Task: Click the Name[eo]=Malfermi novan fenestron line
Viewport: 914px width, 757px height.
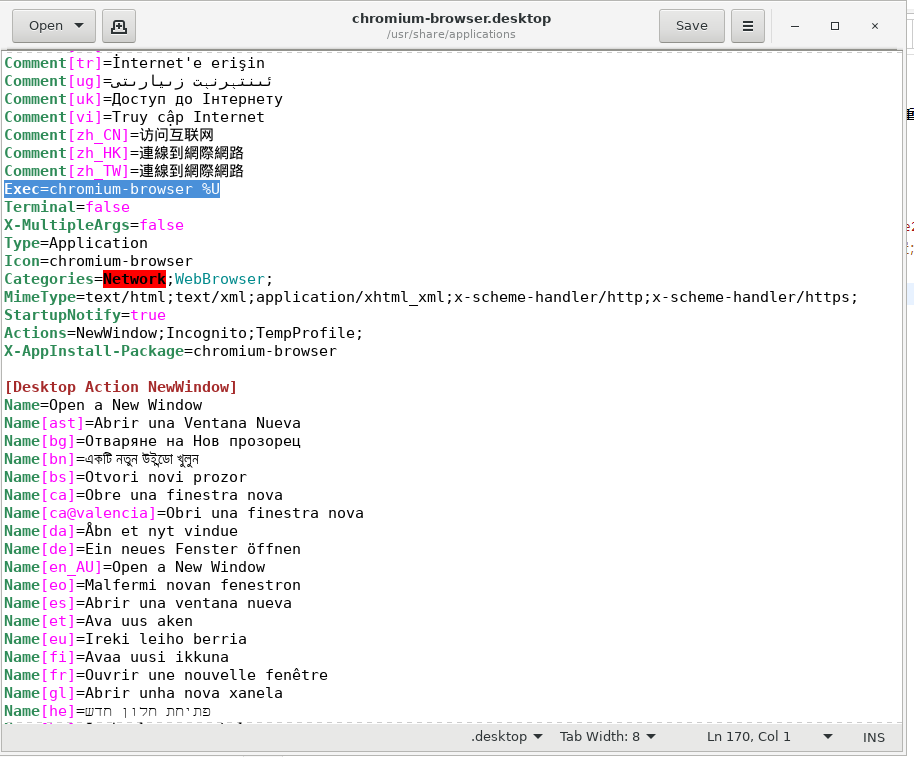Action: coord(152,586)
